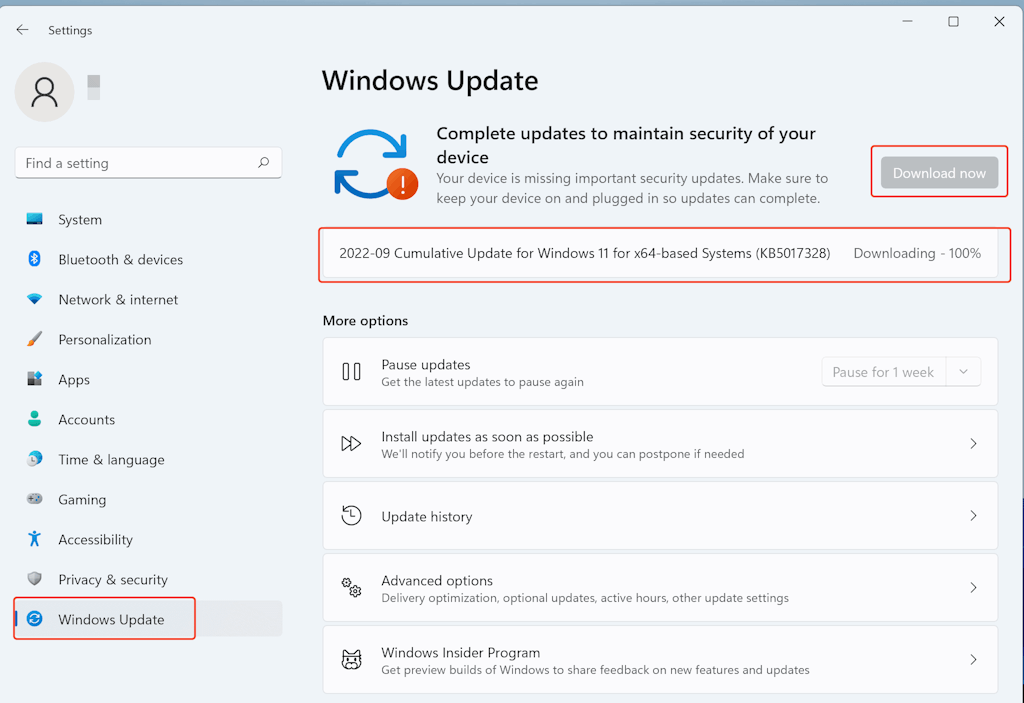This screenshot has width=1024, height=703.
Task: Click the System monitor icon
Action: pyautogui.click(x=35, y=219)
